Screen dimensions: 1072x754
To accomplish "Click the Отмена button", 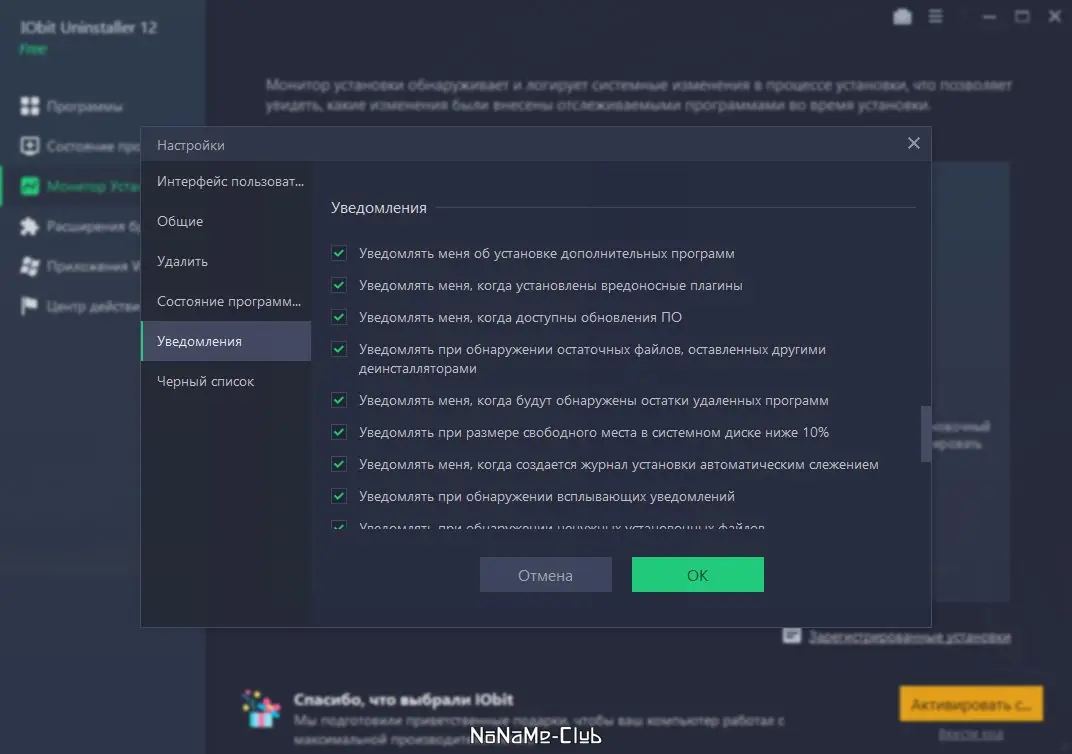I will point(546,575).
